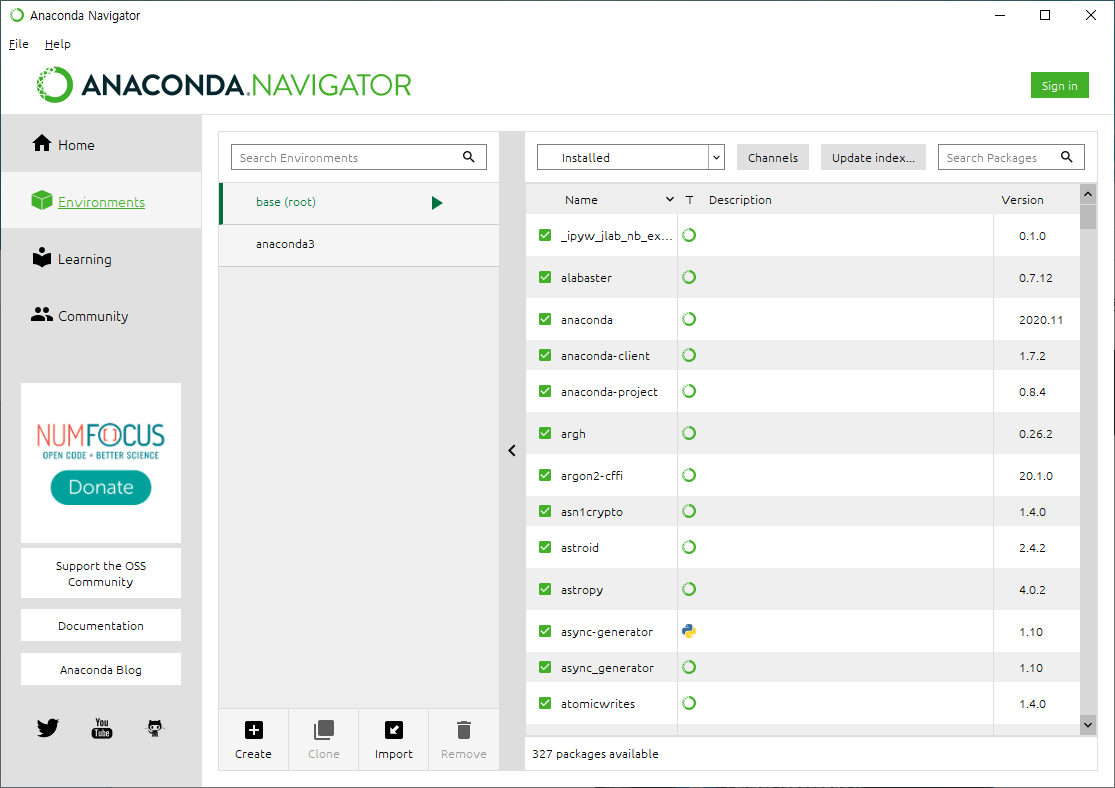Click the Name column sort arrow
Viewport: 1115px width, 788px height.
[669, 200]
